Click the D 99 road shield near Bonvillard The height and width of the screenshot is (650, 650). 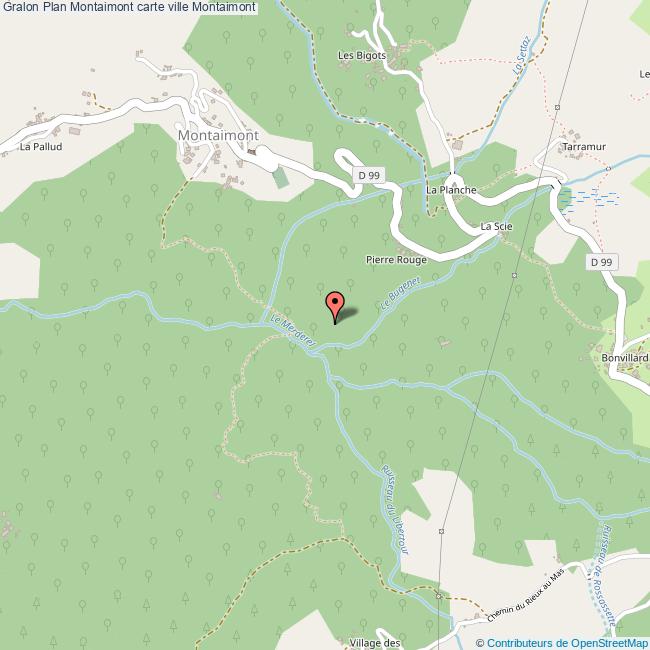point(601,262)
